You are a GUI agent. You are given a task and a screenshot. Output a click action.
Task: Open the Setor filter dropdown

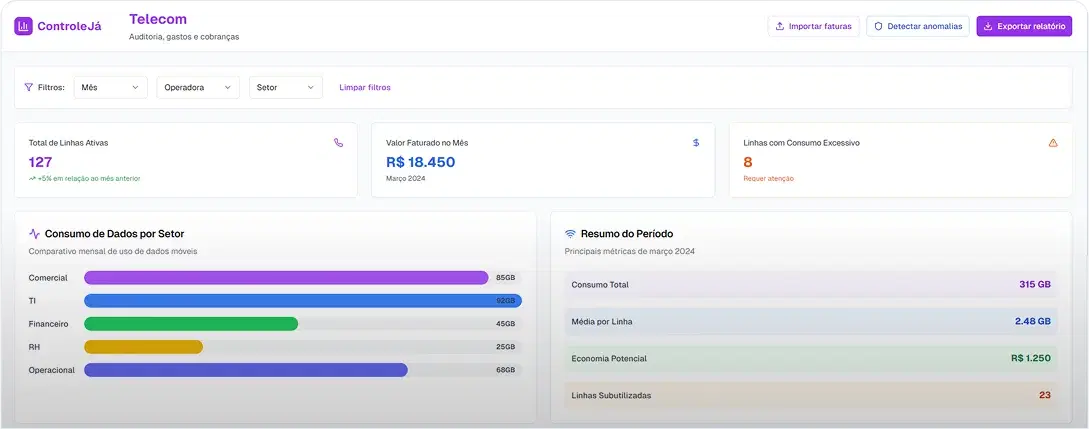click(x=285, y=88)
